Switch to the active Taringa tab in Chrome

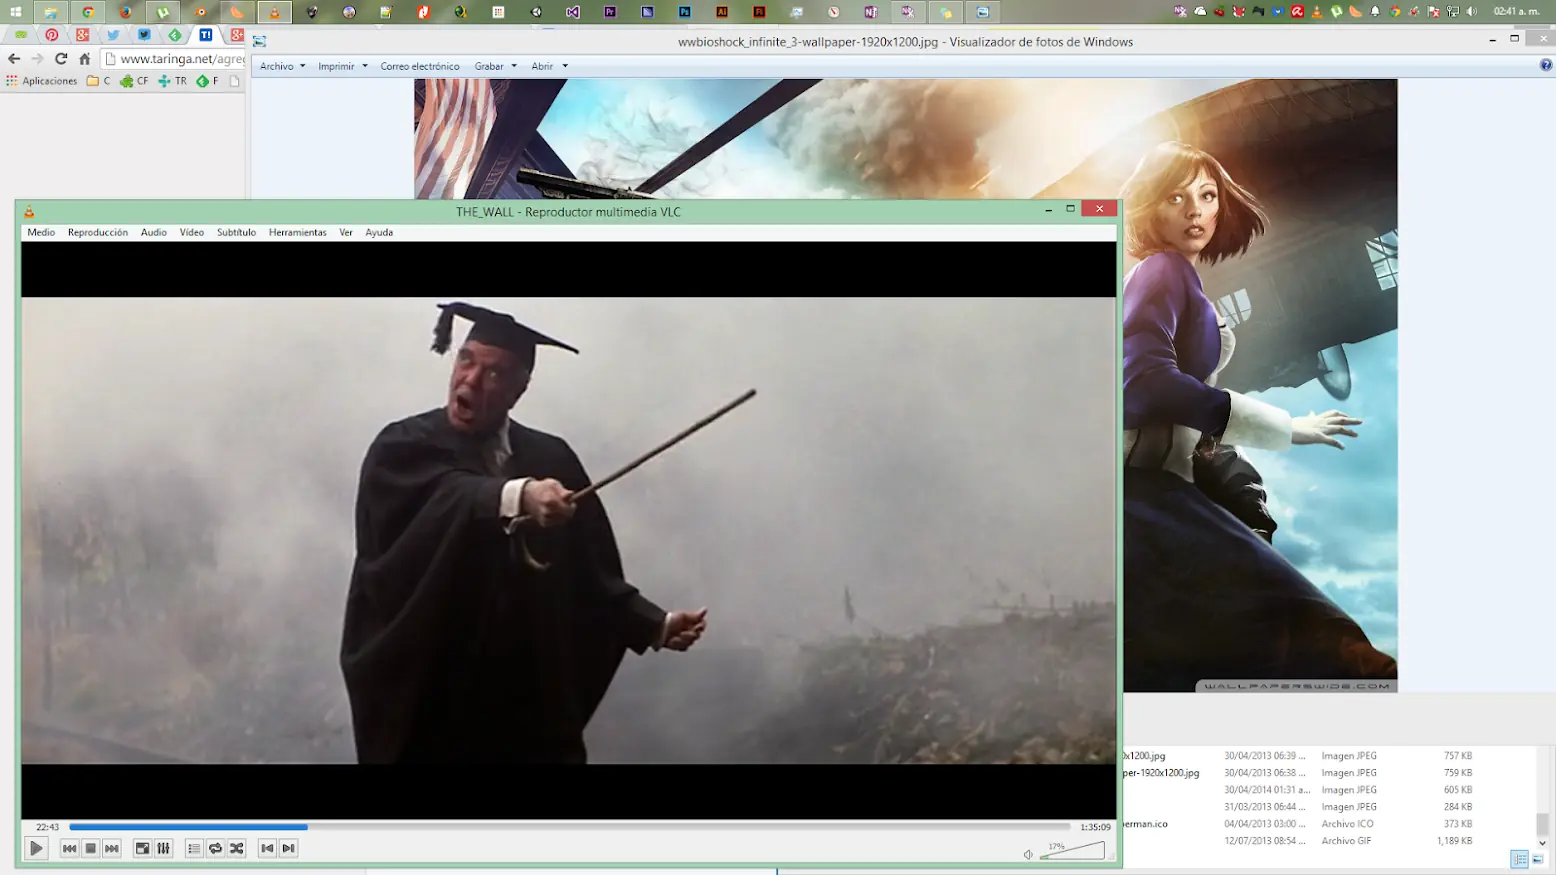pos(206,35)
